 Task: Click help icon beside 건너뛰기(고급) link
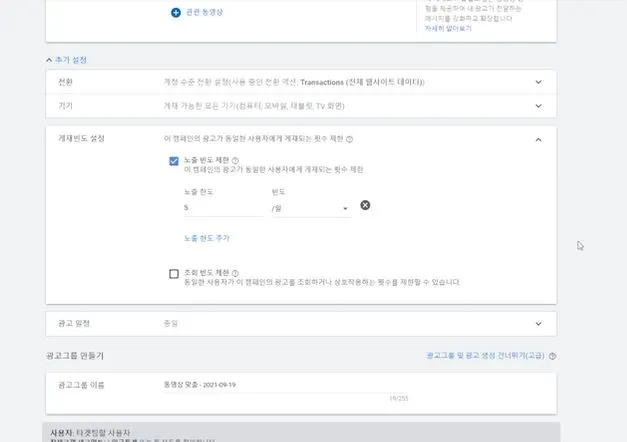point(552,356)
